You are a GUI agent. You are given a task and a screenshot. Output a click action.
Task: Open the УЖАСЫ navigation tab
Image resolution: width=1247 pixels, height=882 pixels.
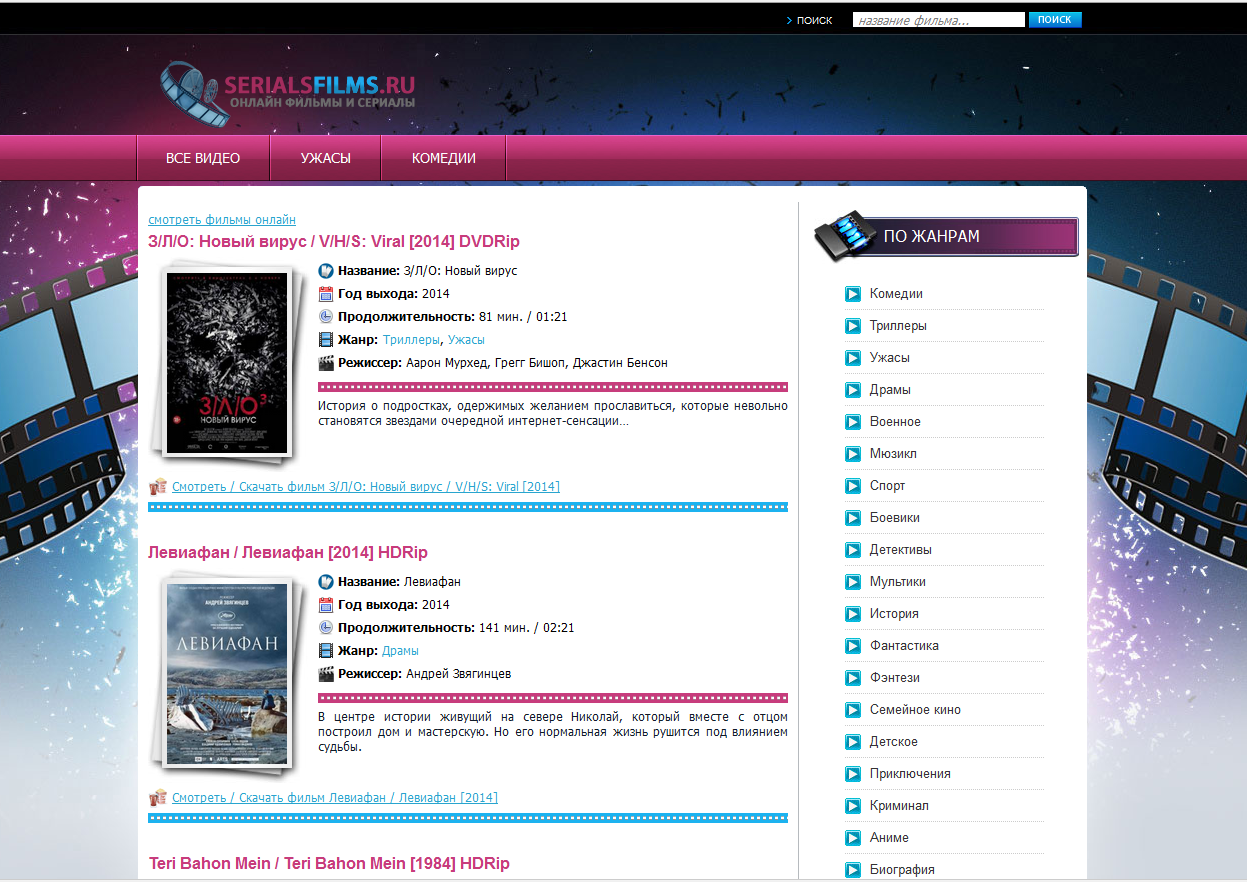326,158
